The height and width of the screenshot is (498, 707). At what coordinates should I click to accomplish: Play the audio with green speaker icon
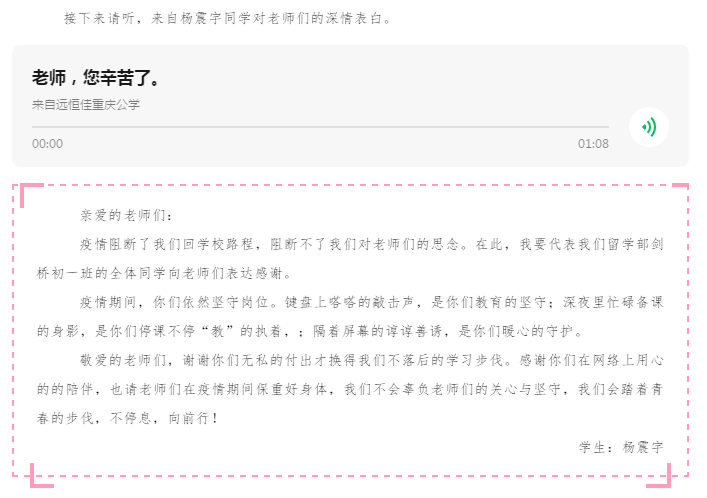click(648, 127)
